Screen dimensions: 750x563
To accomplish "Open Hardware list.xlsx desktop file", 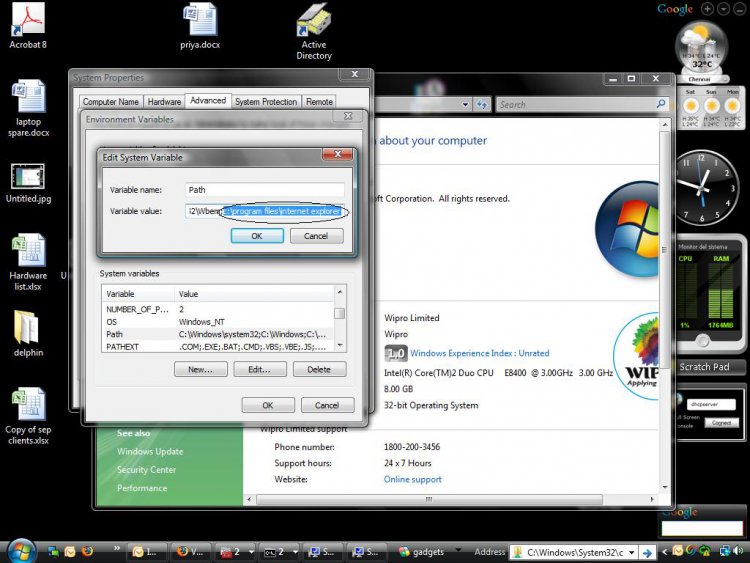I will coord(28,262).
